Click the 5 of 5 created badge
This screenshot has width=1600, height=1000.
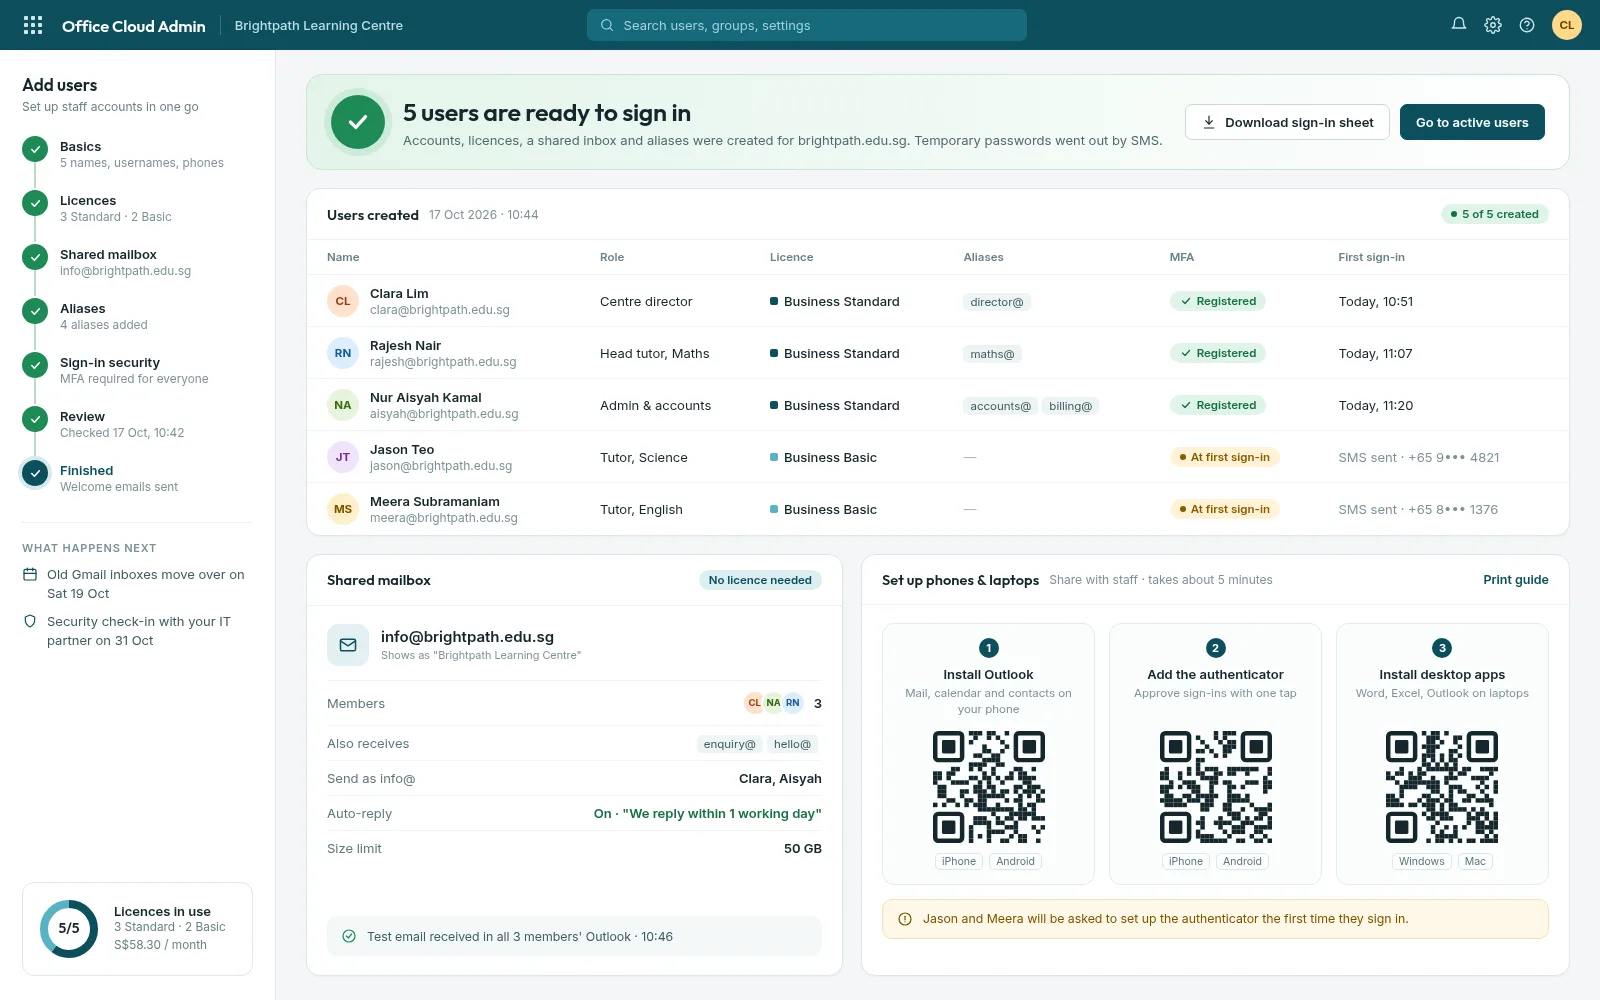pyautogui.click(x=1495, y=214)
